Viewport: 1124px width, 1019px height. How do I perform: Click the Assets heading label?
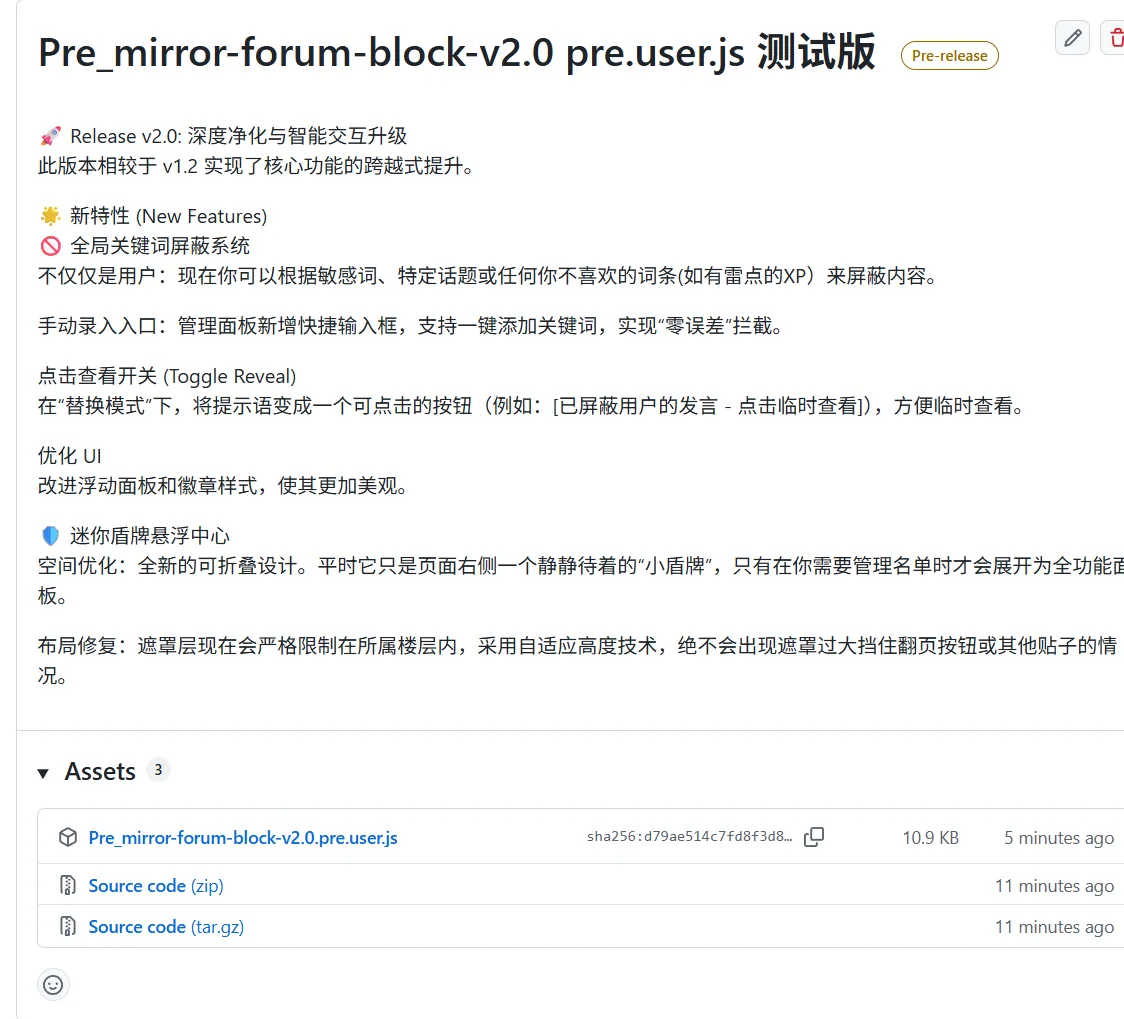point(100,772)
